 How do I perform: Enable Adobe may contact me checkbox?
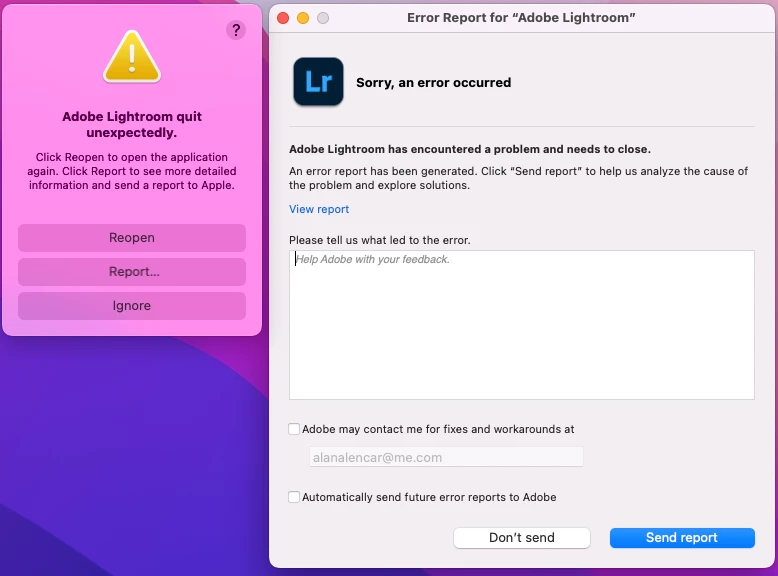pyautogui.click(x=294, y=429)
